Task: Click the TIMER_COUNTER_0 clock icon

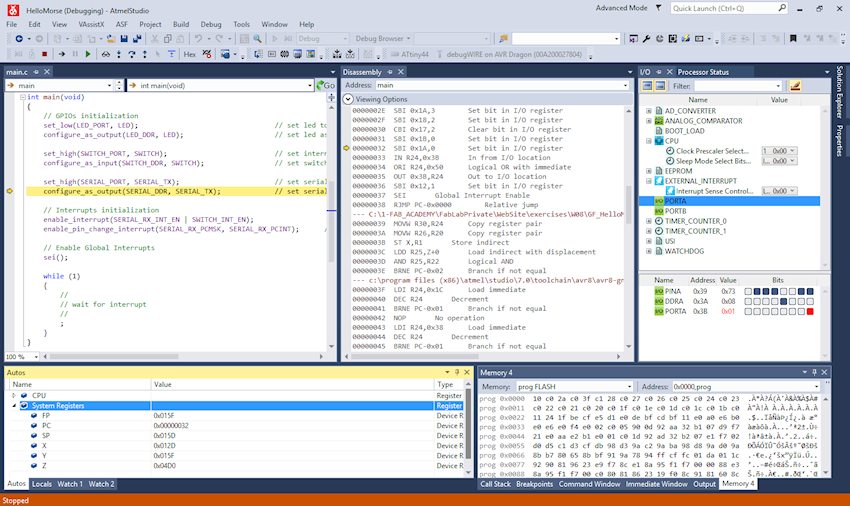Action: 658,221
